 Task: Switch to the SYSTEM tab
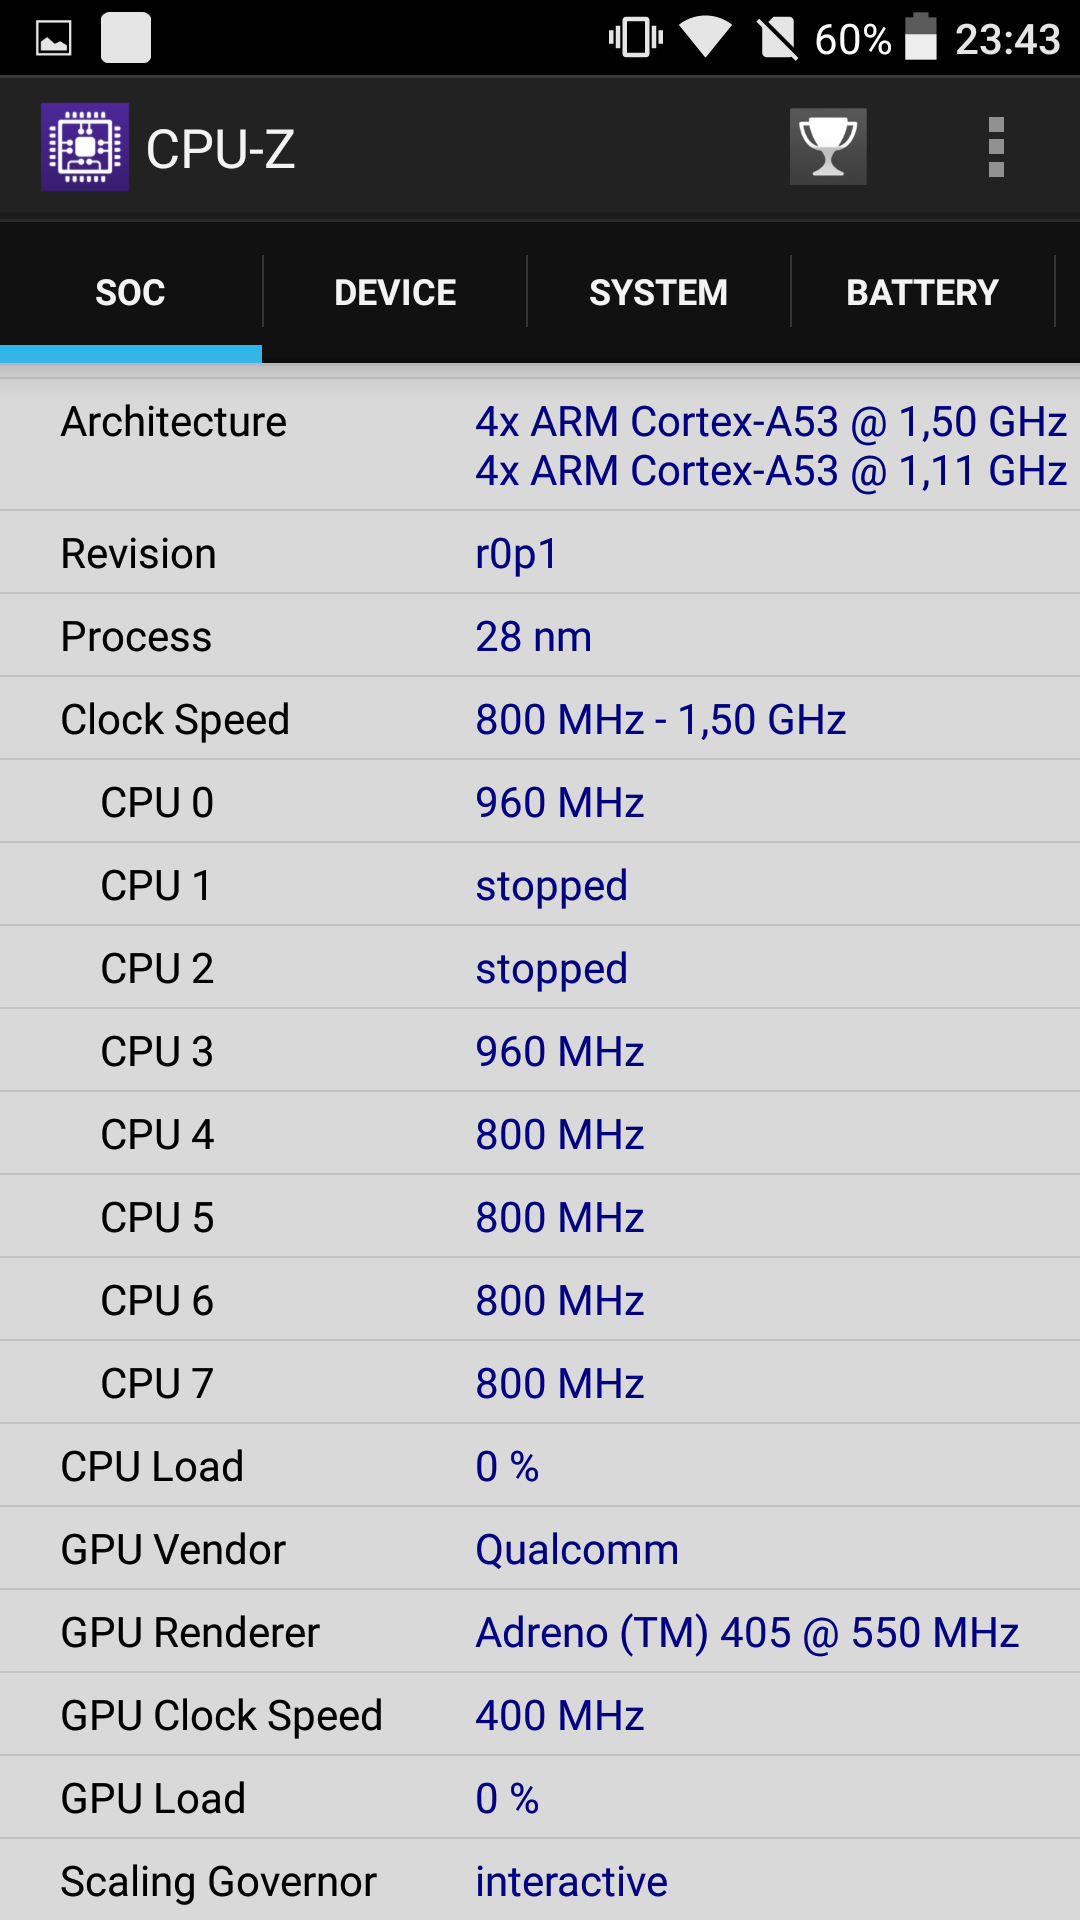tap(658, 292)
